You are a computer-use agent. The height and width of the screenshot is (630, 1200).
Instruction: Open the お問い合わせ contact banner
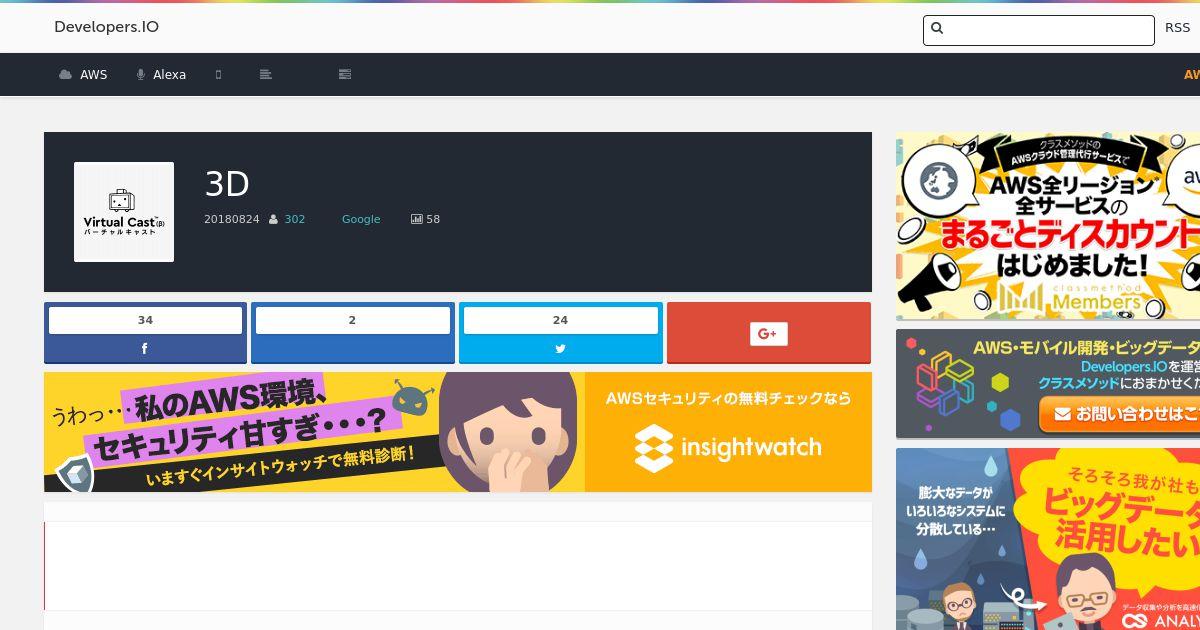(x=1048, y=384)
